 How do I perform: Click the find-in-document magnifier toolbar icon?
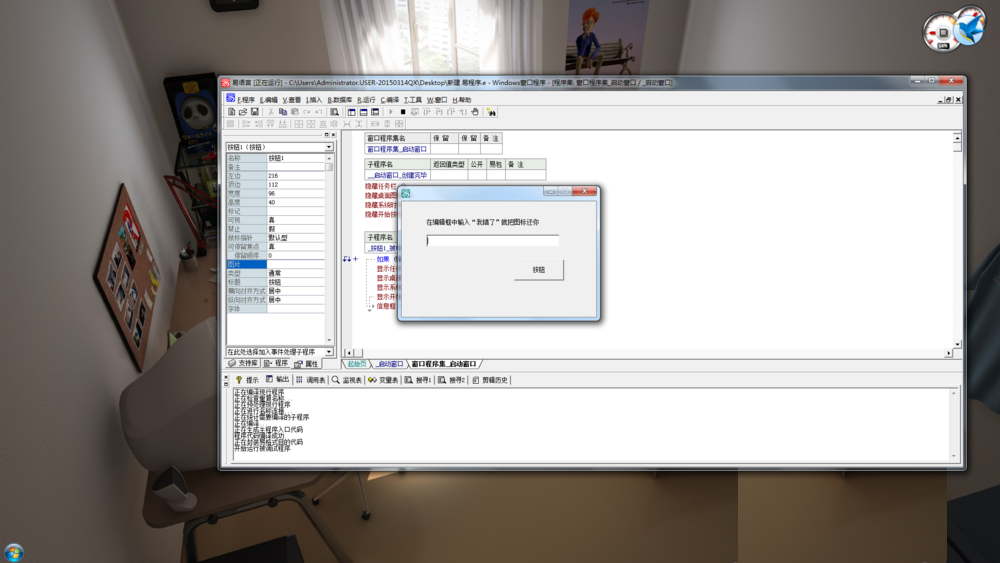(x=334, y=112)
